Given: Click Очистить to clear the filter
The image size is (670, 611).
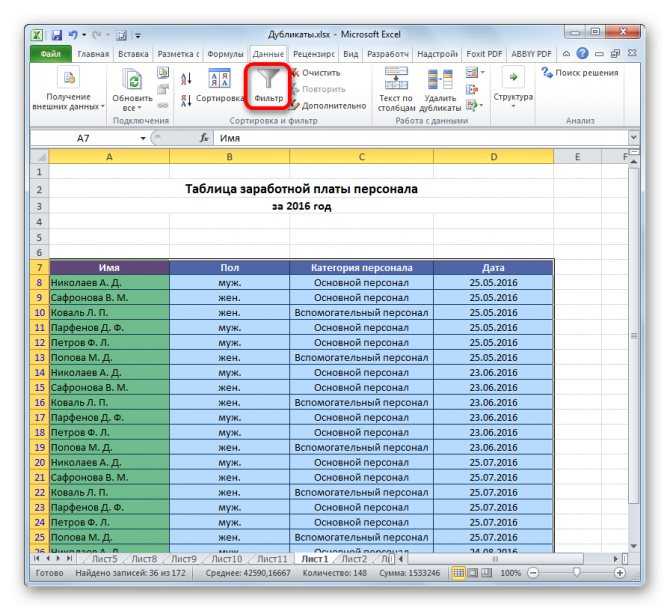Looking at the screenshot, I should click(315, 73).
